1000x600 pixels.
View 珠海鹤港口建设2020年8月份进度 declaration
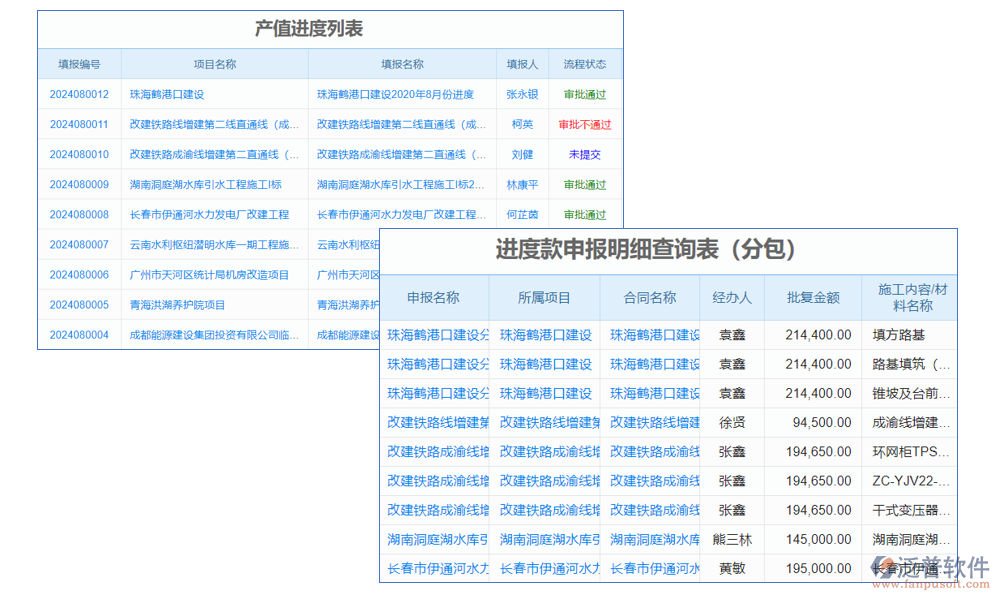coord(396,95)
